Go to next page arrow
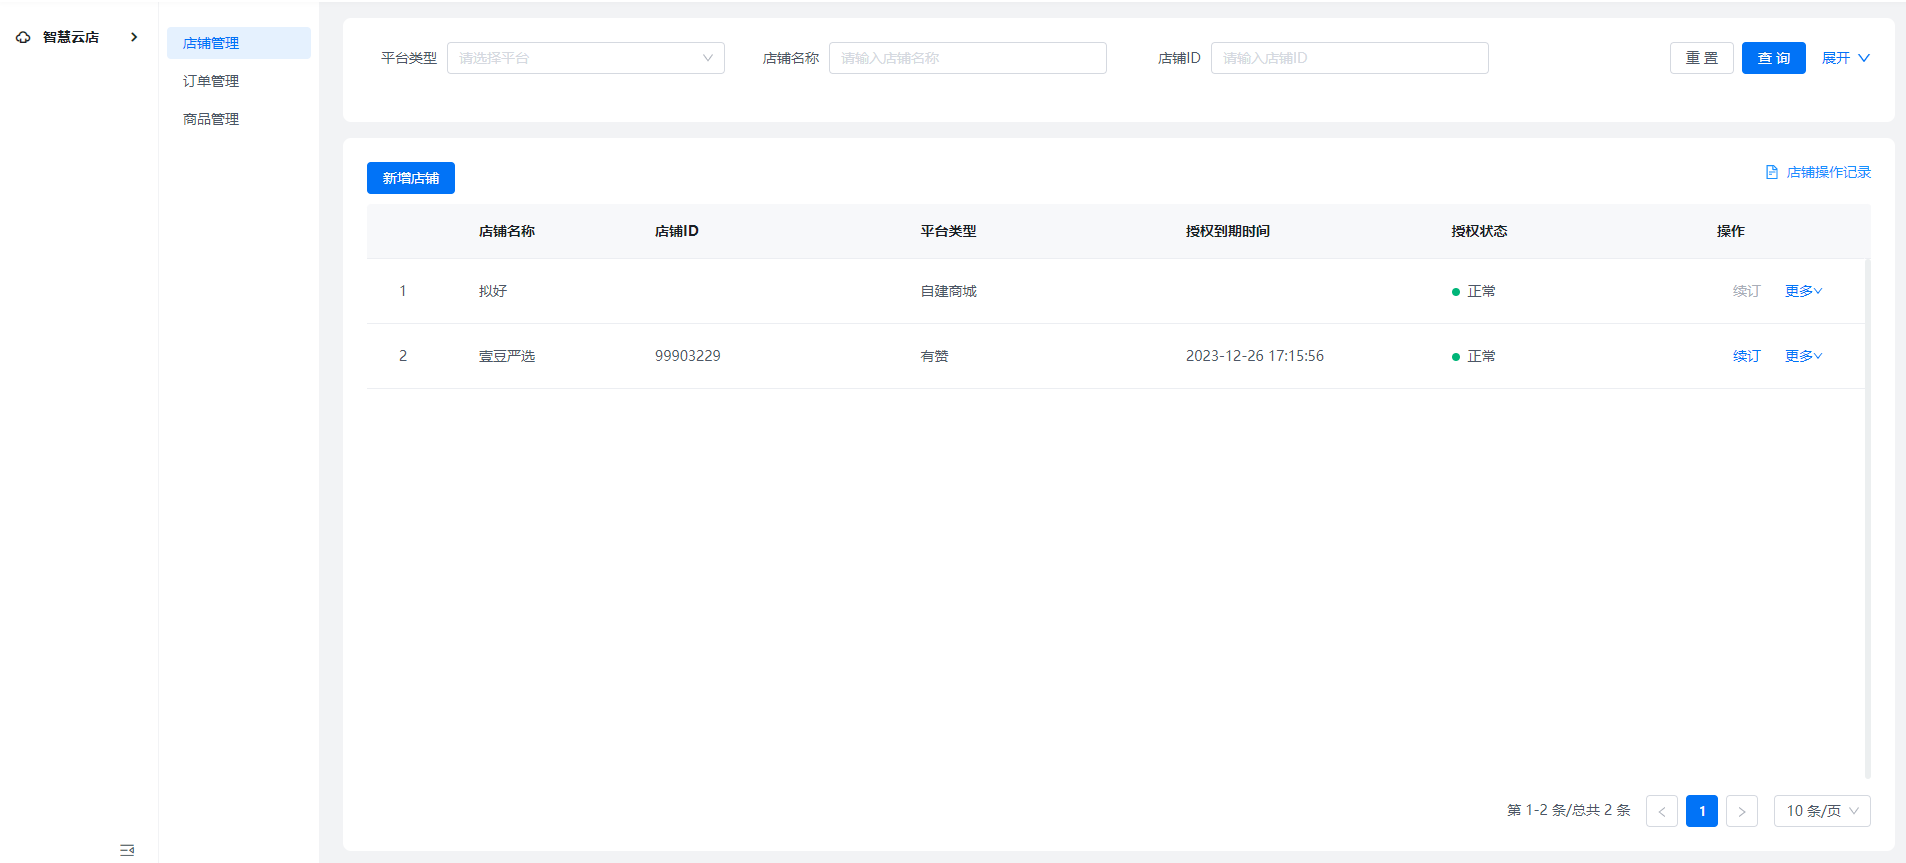This screenshot has height=863, width=1906. coord(1741,811)
